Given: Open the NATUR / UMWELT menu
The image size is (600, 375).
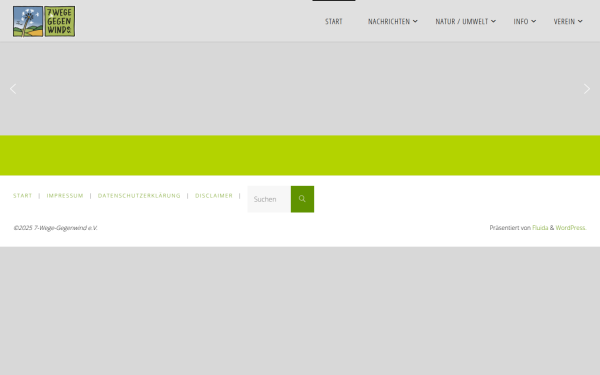Looking at the screenshot, I should pyautogui.click(x=461, y=21).
